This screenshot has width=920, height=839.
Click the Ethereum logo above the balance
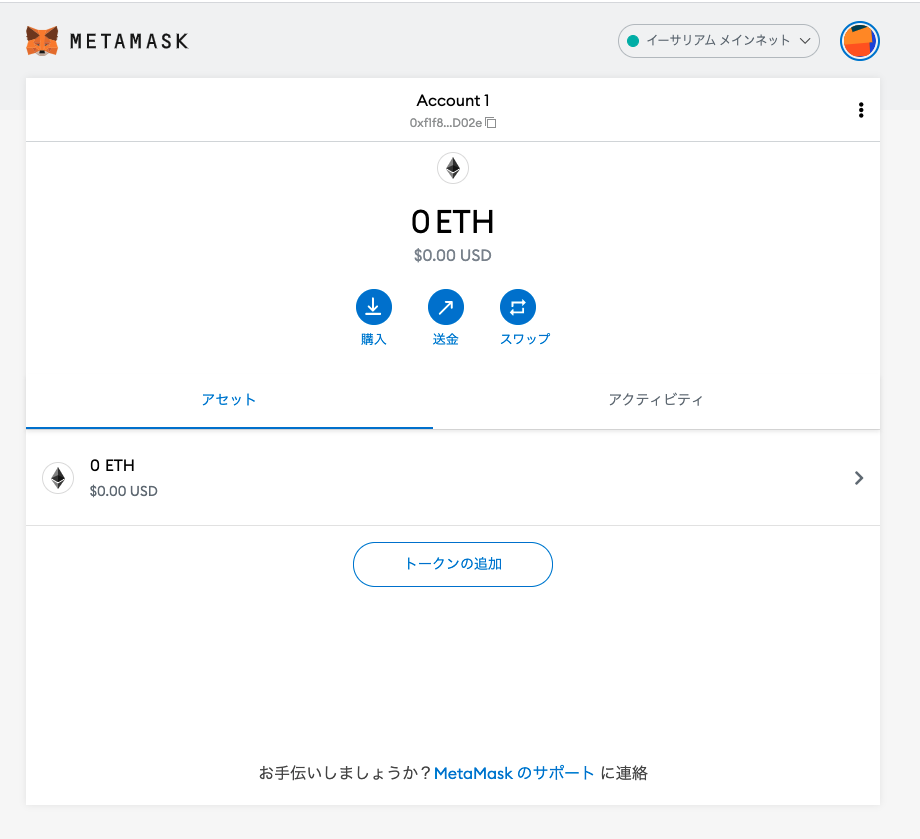(453, 168)
